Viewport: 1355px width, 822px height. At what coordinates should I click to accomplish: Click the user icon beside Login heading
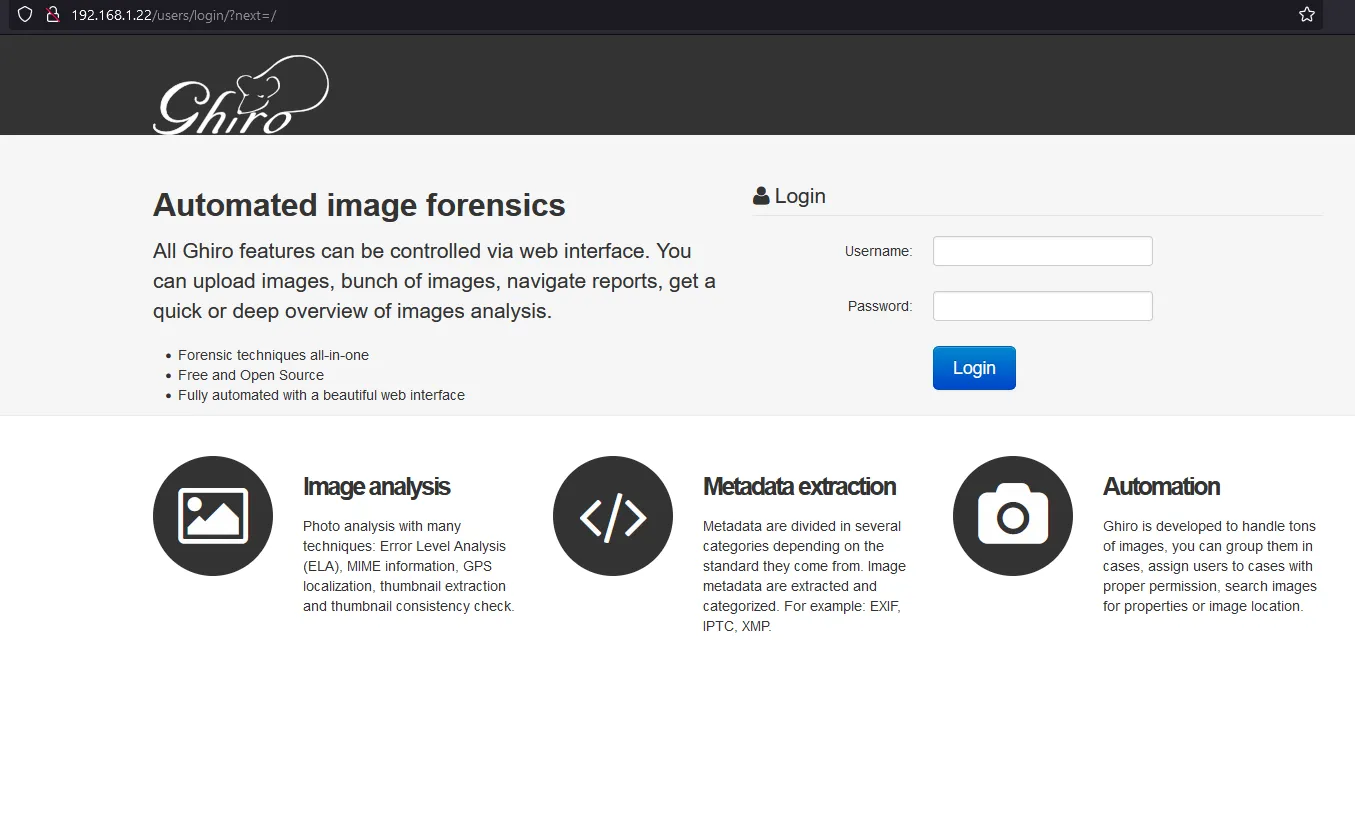[761, 196]
